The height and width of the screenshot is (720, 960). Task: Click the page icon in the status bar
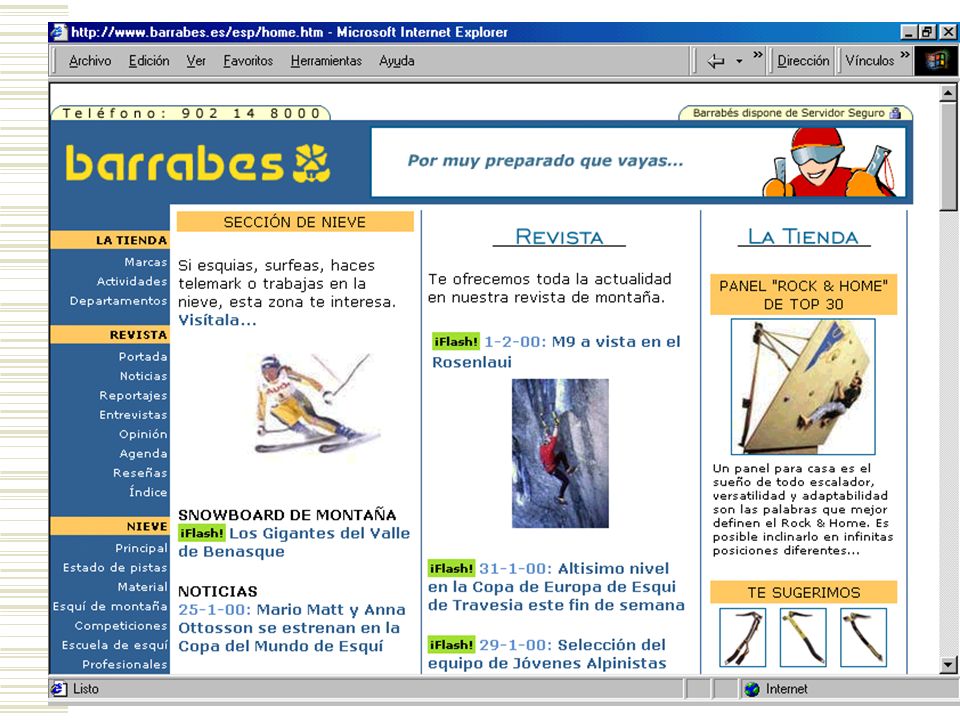(x=59, y=689)
